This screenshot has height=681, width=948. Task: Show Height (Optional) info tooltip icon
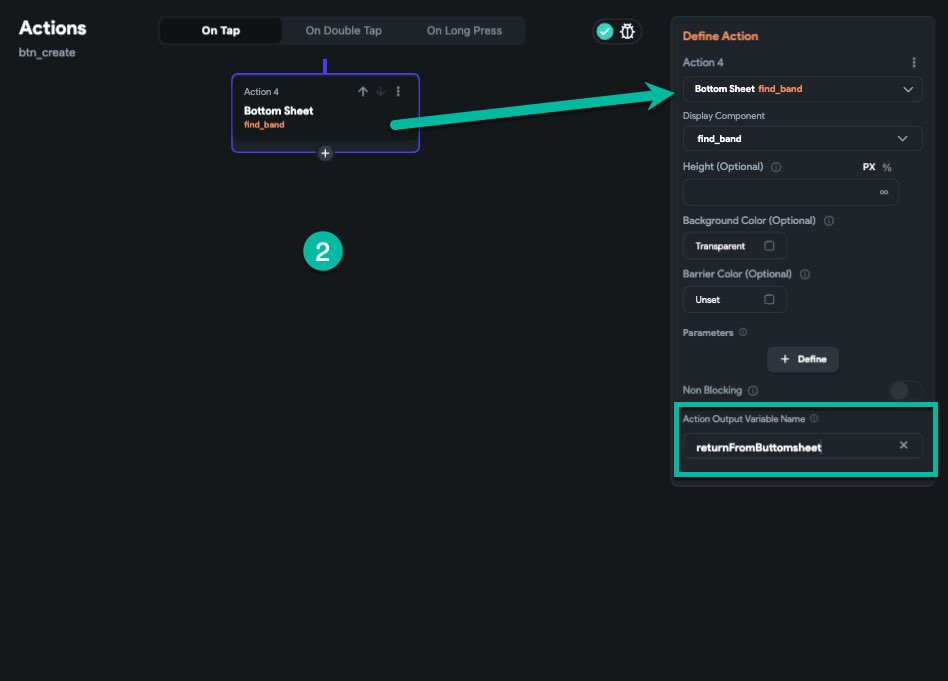pyautogui.click(x=776, y=167)
